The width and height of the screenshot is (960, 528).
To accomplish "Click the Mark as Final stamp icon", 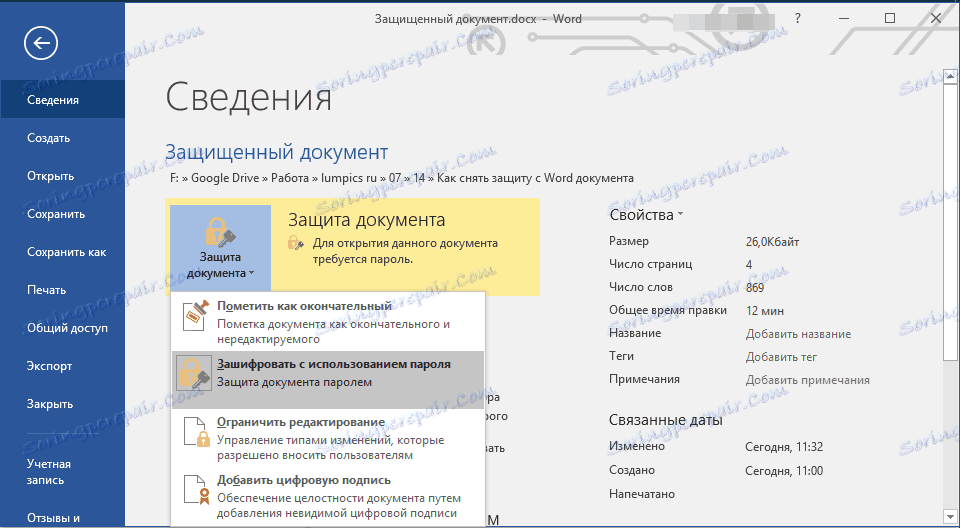I will pos(195,315).
